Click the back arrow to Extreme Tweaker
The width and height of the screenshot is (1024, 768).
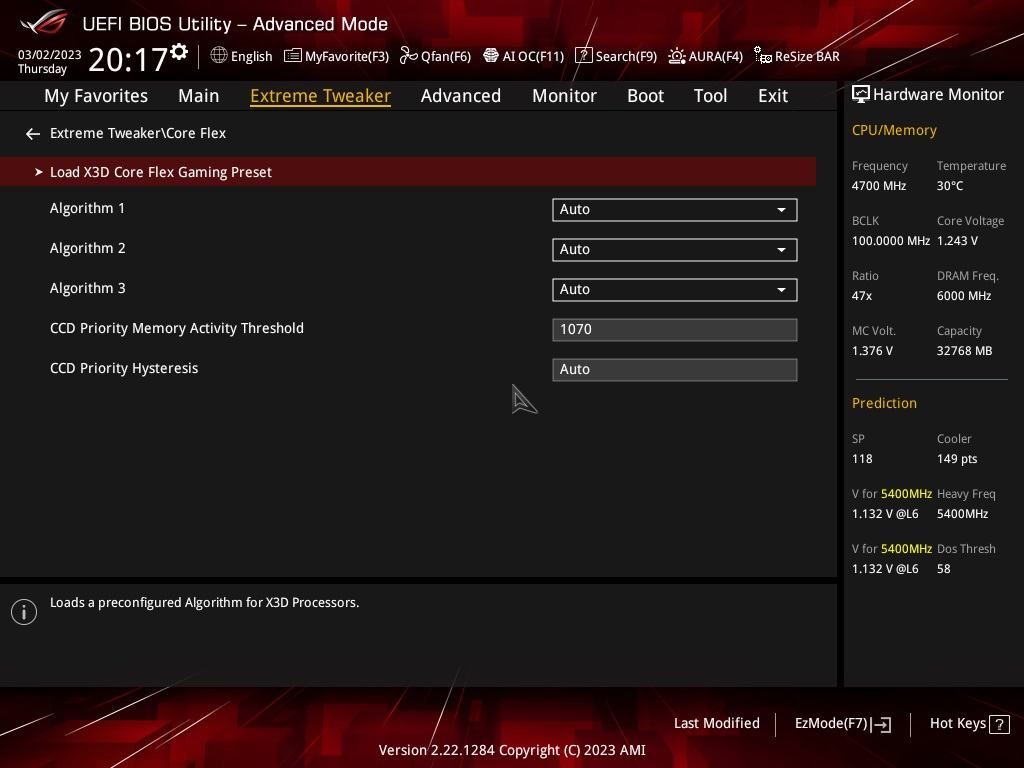pyautogui.click(x=33, y=134)
